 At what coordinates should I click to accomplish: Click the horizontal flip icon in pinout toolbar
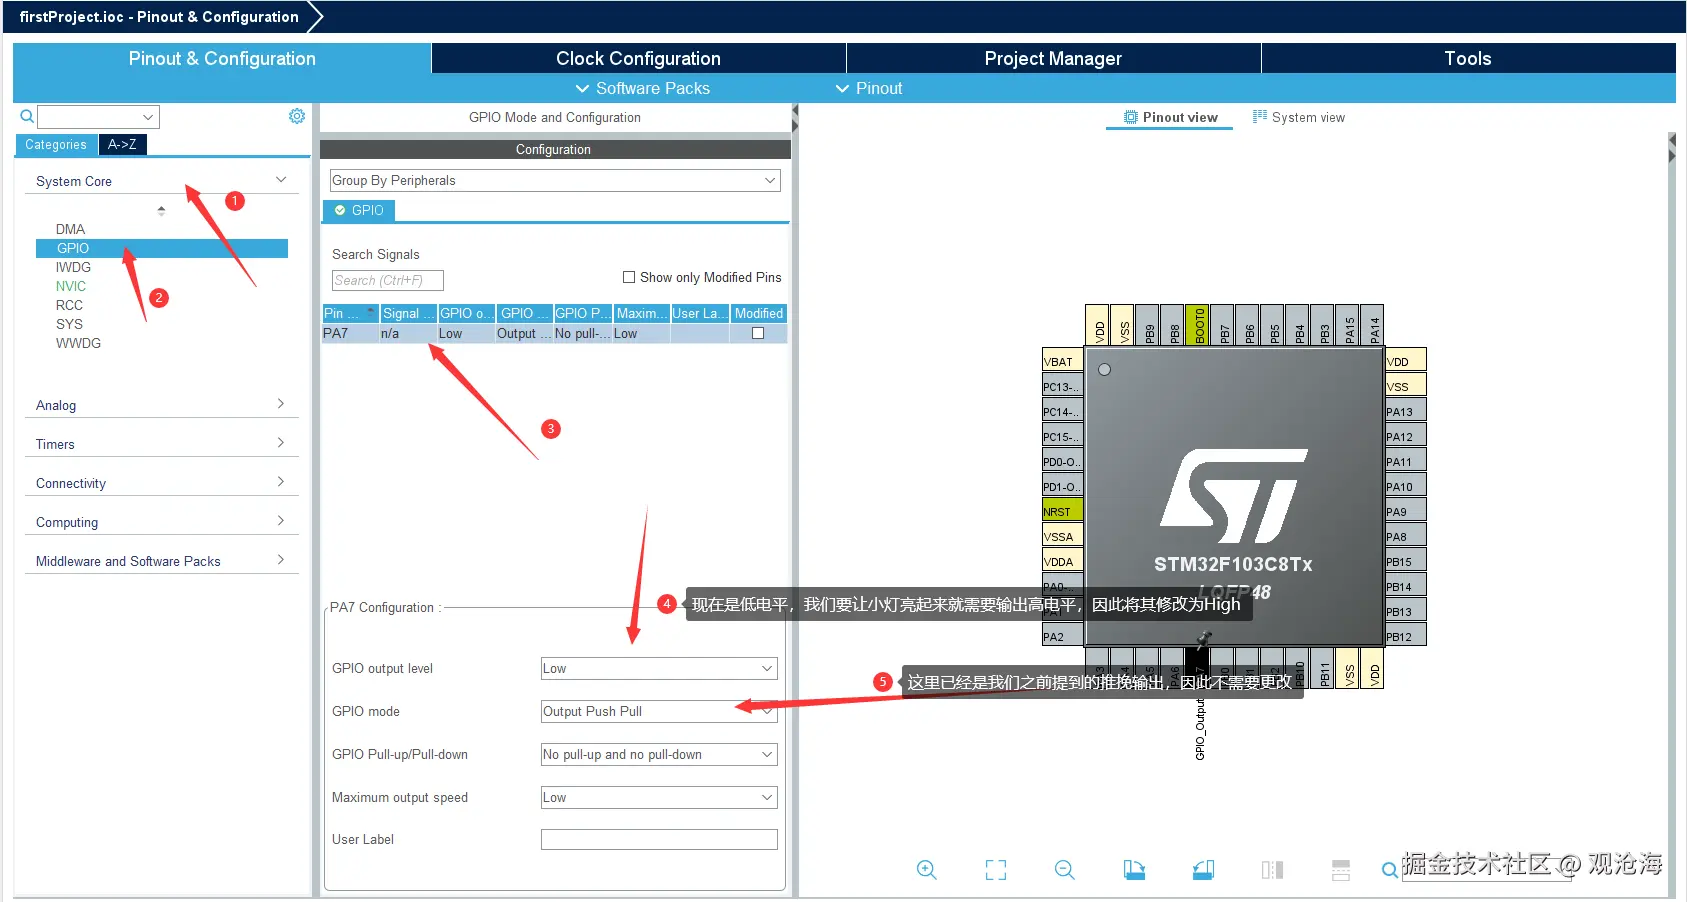point(1272,870)
